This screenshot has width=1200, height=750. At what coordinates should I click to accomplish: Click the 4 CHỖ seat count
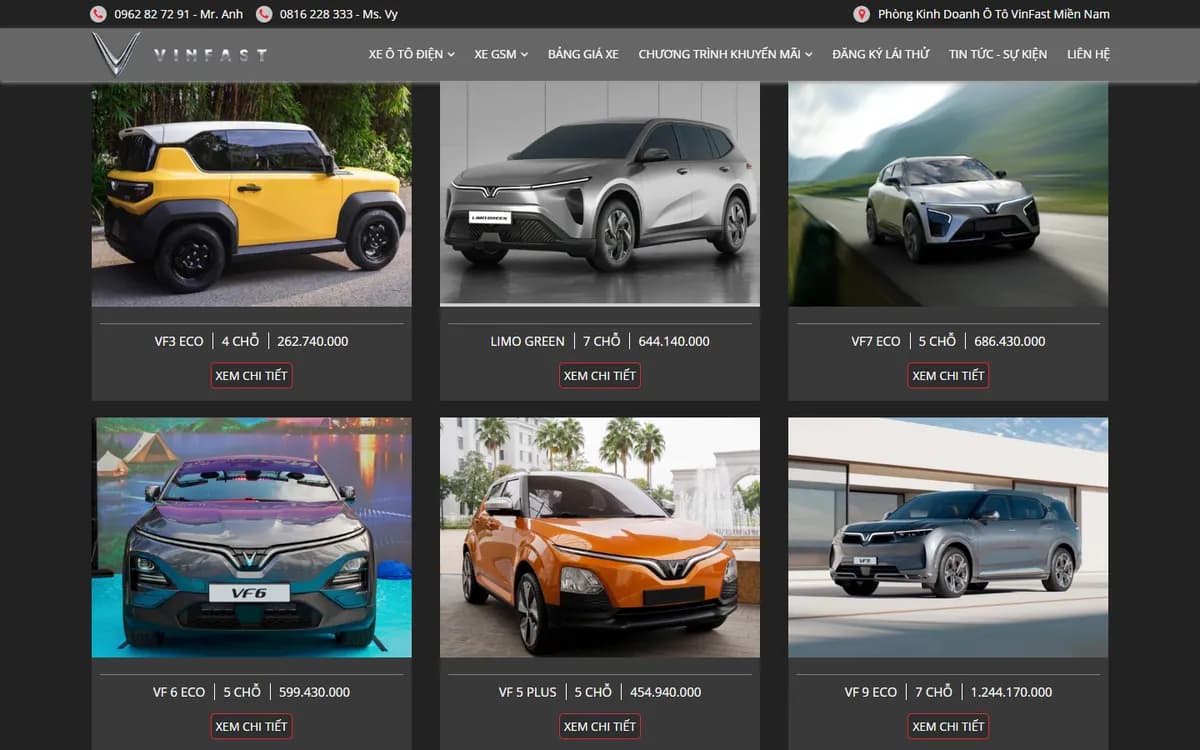pyautogui.click(x=240, y=341)
